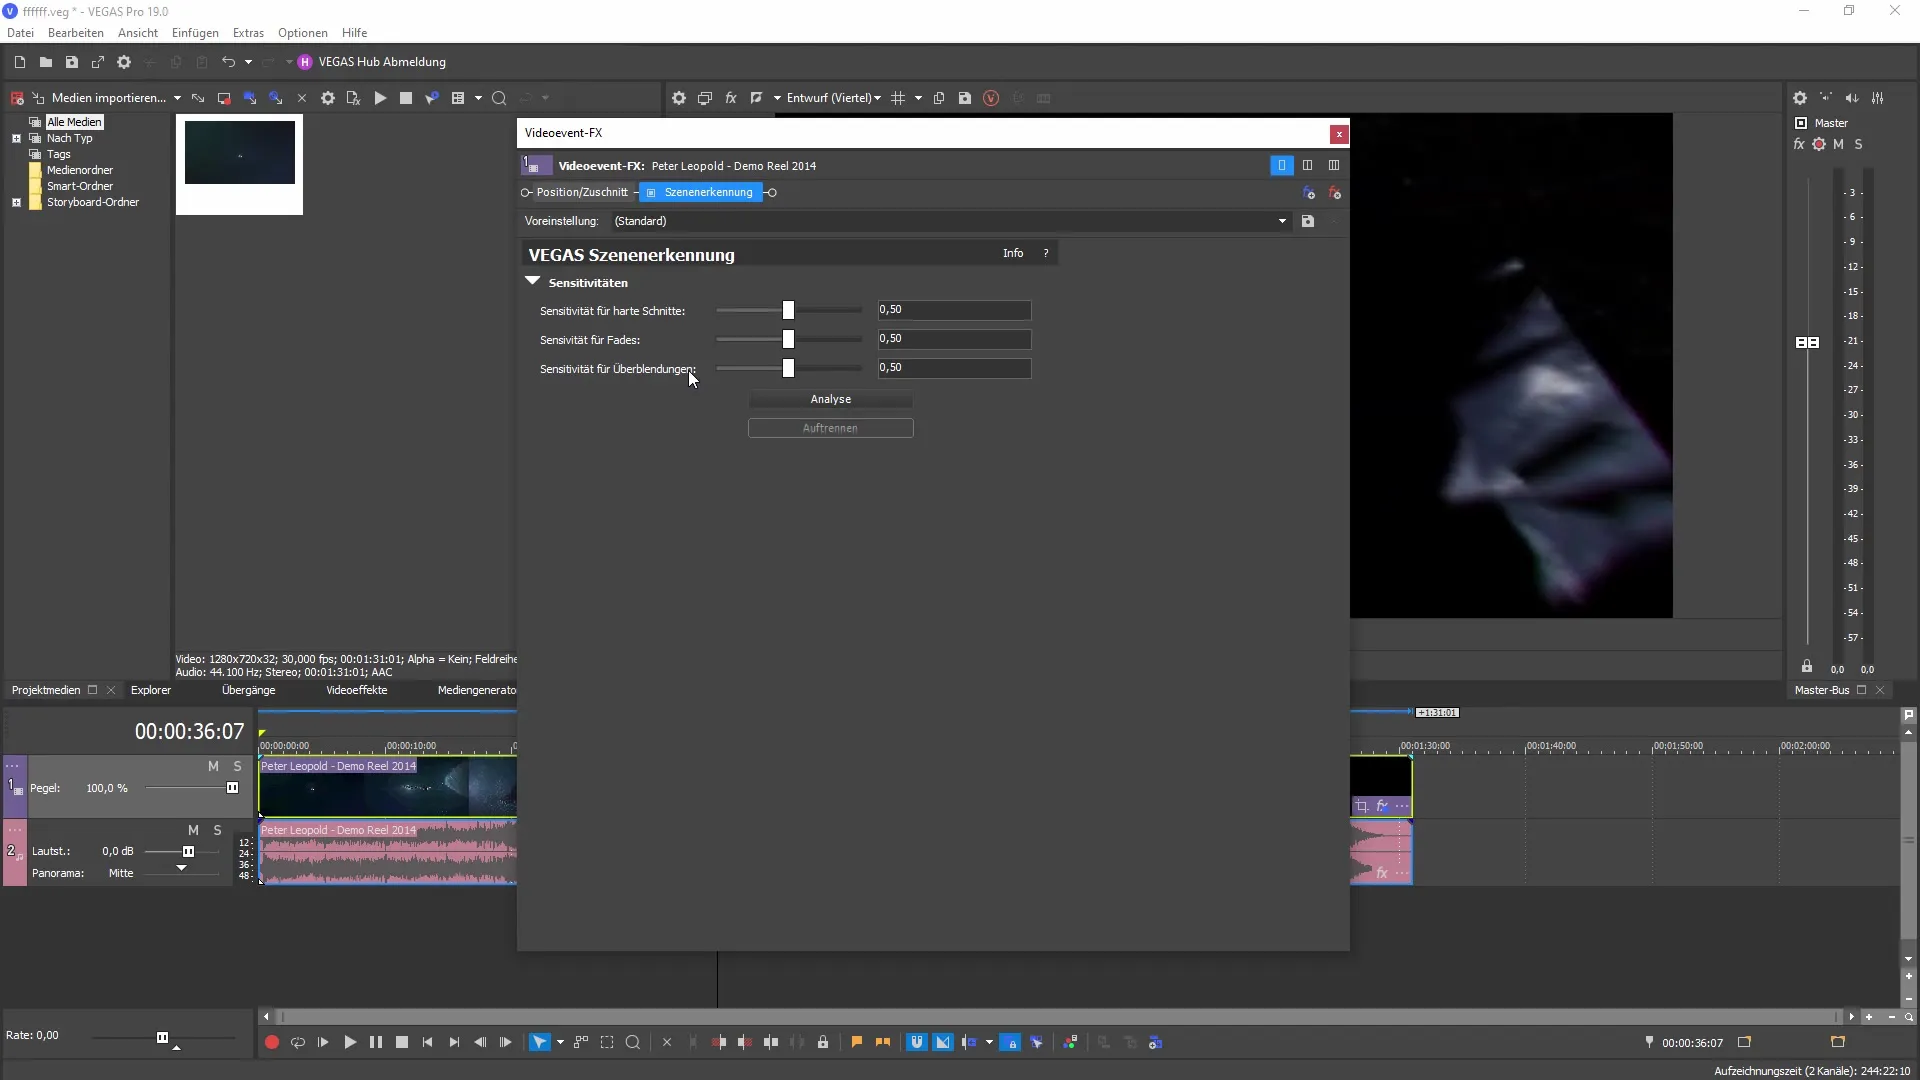This screenshot has height=1080, width=1920.
Task: Save preset with the floppy icon
Action: (1308, 221)
